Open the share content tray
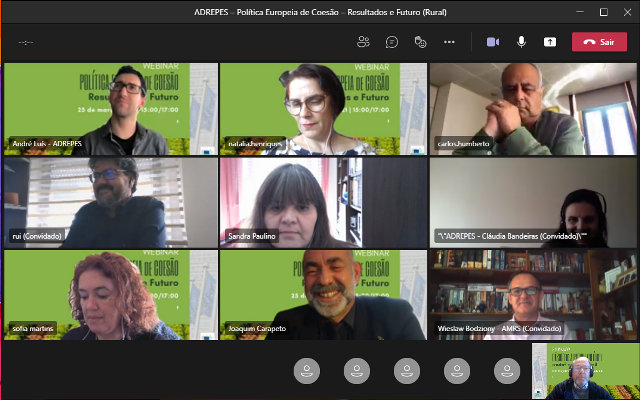Viewport: 640px width, 400px height. [550, 42]
